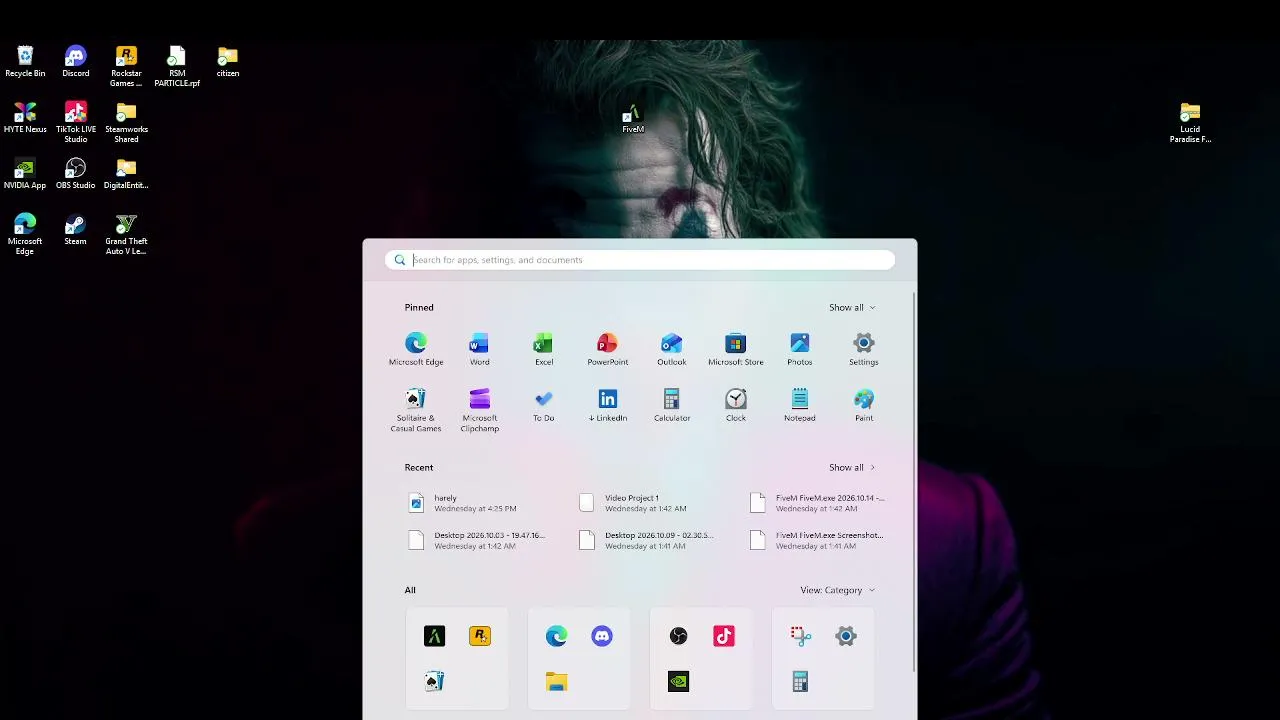Select the citizen folder on desktop
The image size is (1280, 720).
click(228, 62)
